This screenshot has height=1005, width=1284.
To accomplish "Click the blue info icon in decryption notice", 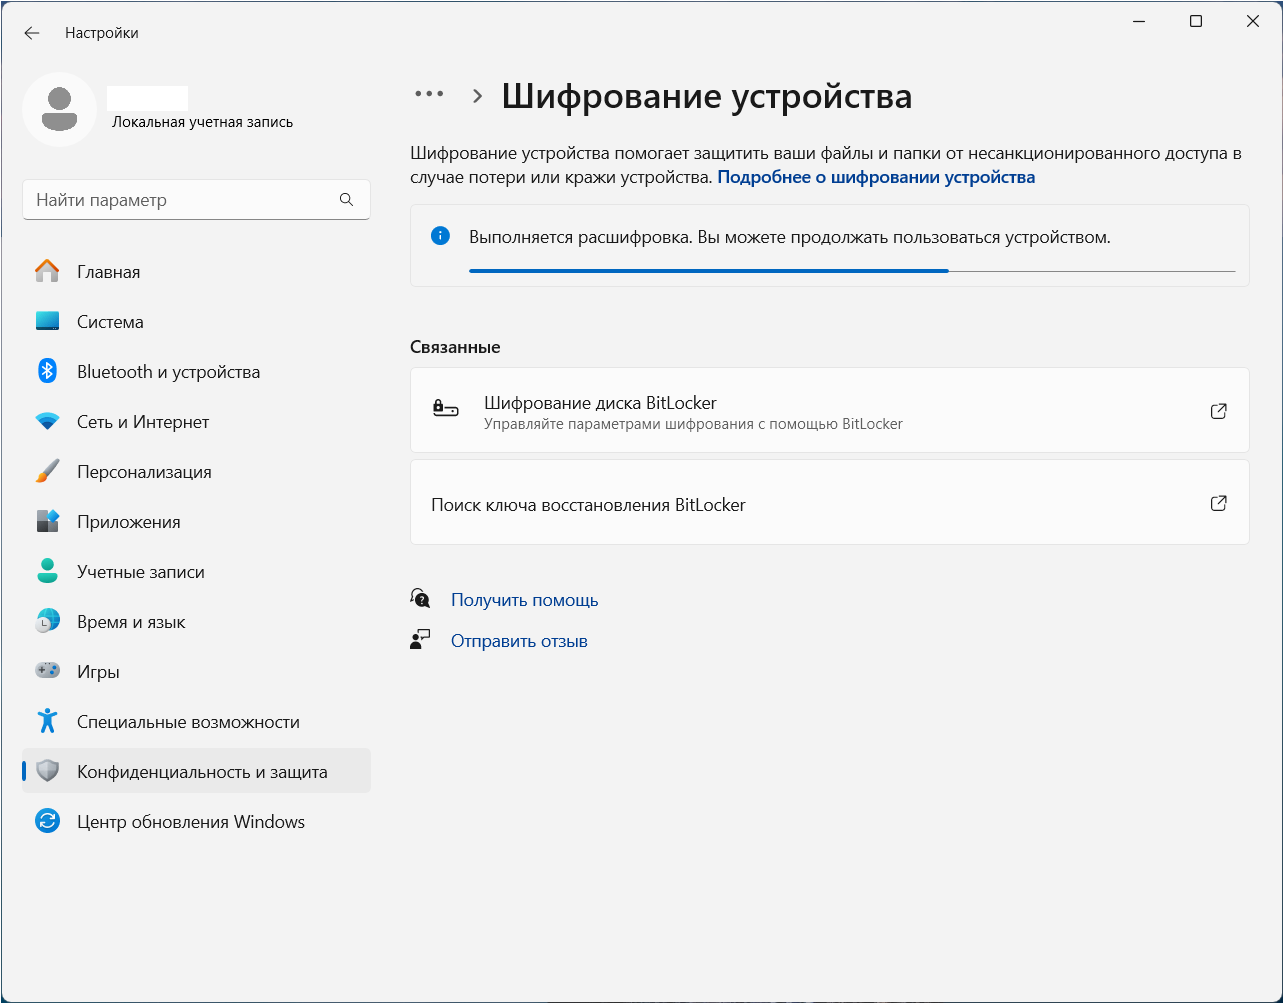I will tap(440, 236).
